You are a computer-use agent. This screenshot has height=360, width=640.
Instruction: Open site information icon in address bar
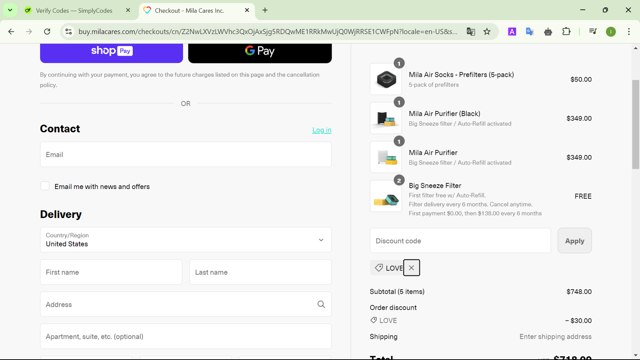point(69,31)
